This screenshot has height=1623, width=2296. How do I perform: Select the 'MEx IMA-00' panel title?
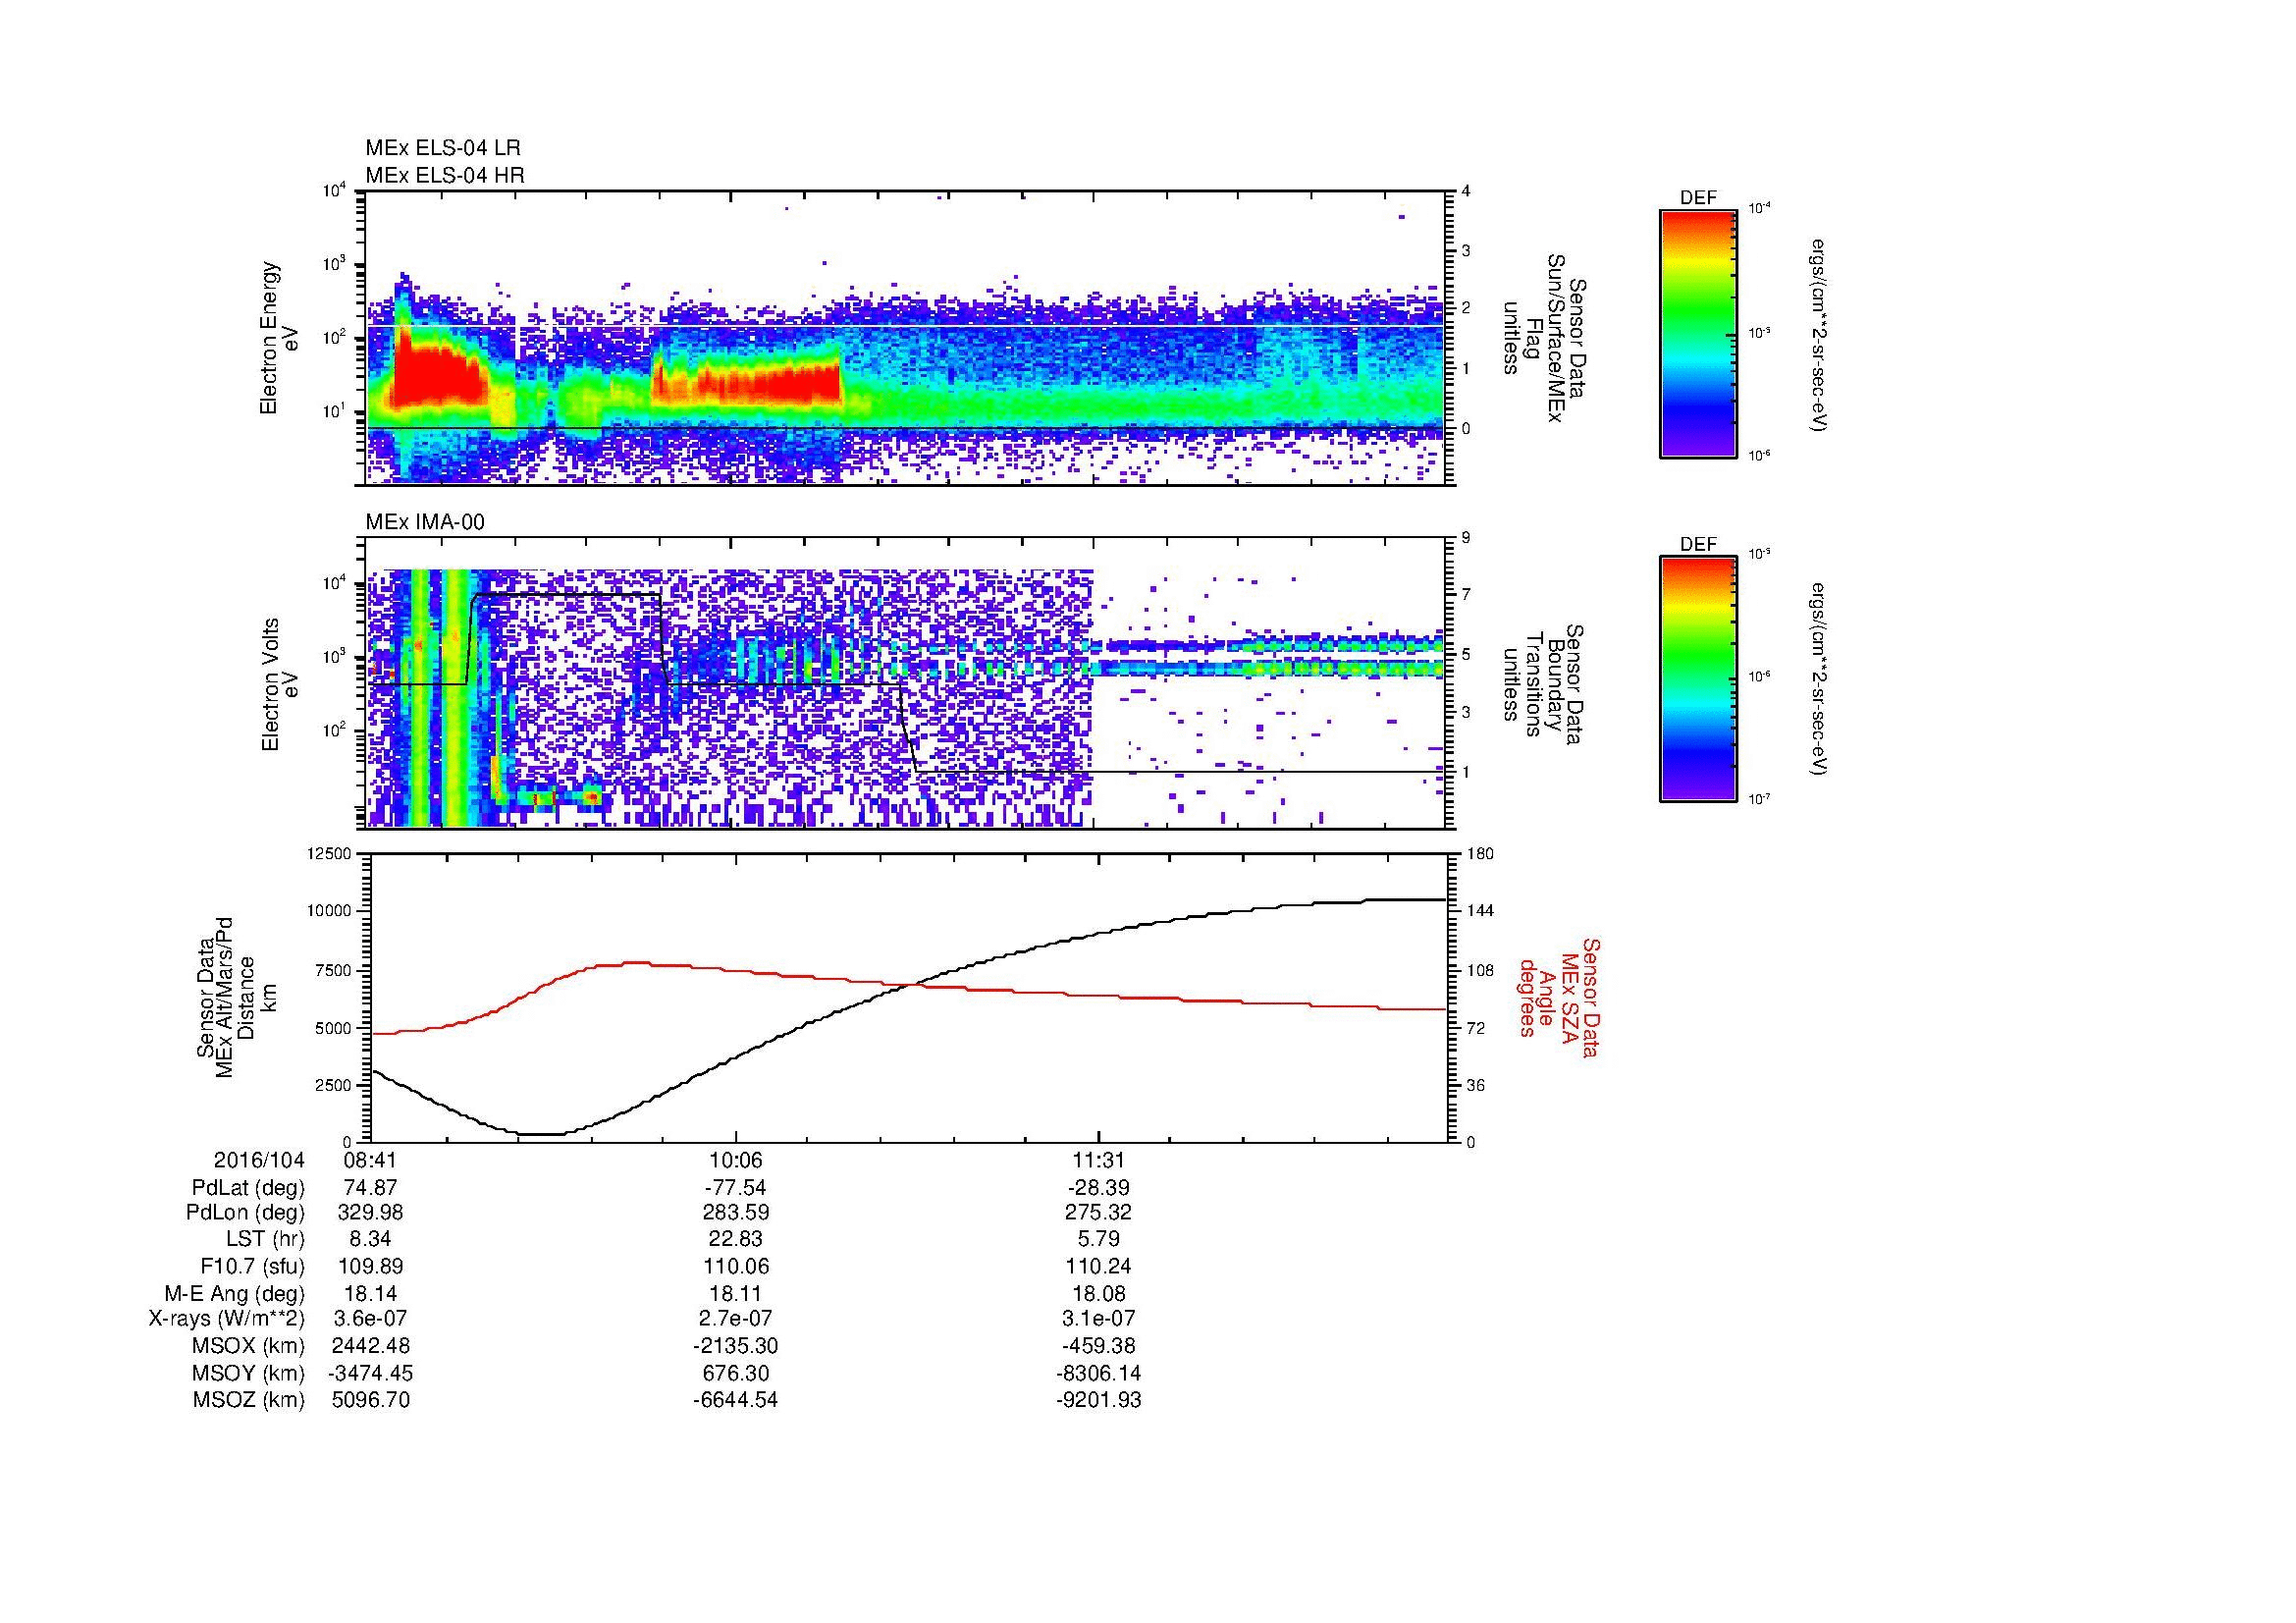(425, 523)
